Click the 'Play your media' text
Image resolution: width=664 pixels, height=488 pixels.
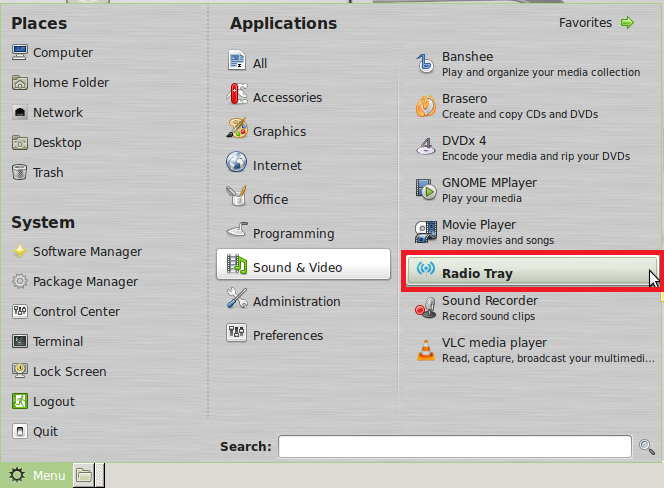click(481, 198)
